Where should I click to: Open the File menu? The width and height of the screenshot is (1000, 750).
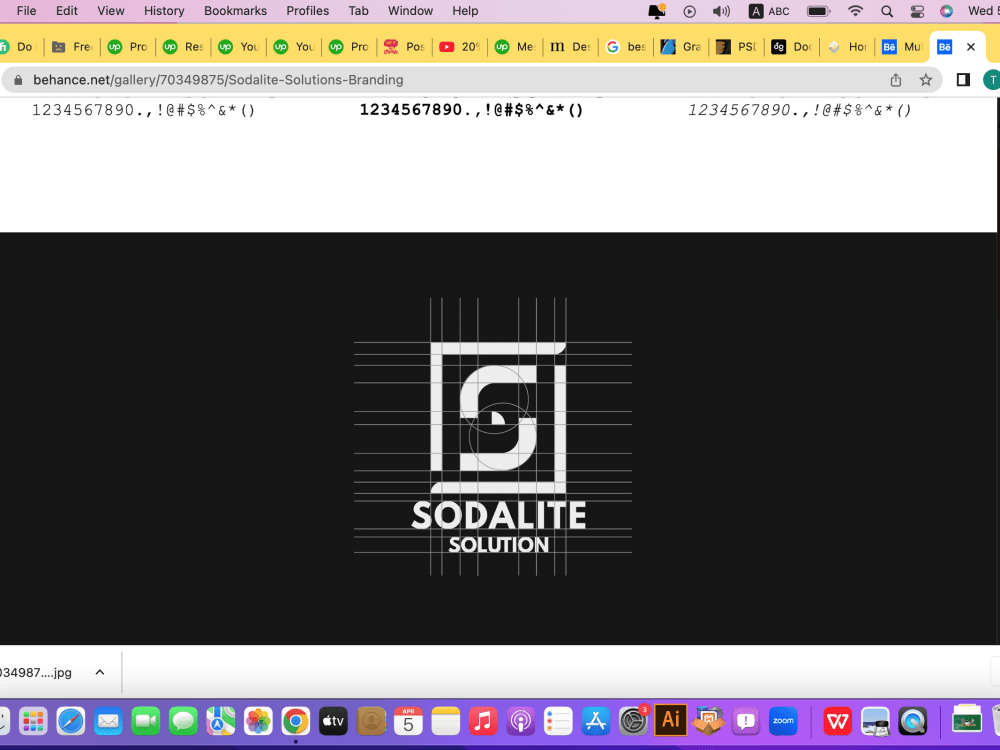point(26,11)
